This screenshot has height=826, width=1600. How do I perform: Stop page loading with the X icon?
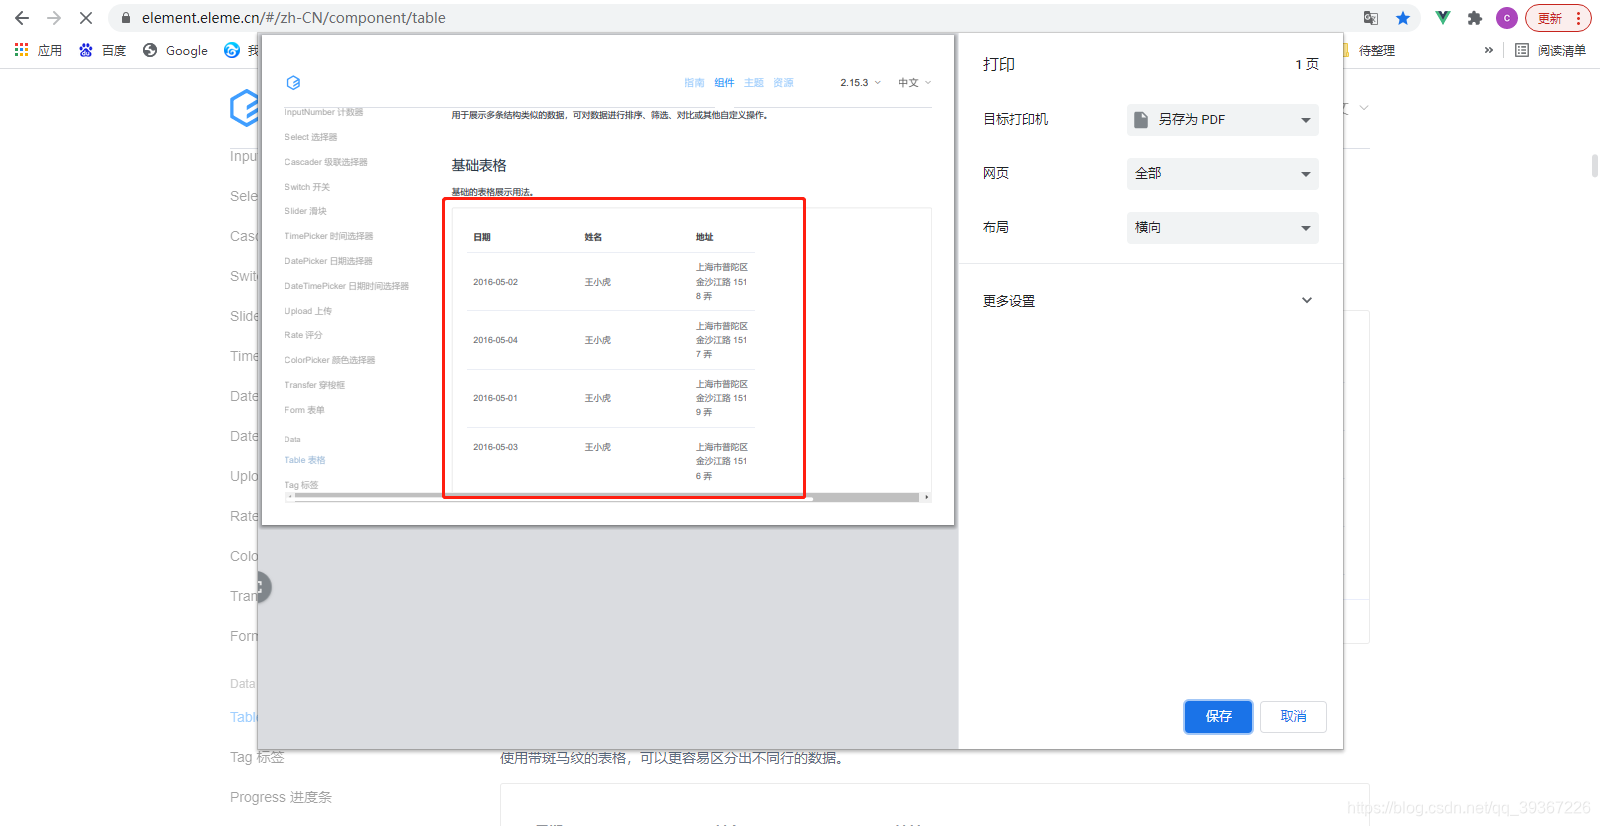coord(86,18)
